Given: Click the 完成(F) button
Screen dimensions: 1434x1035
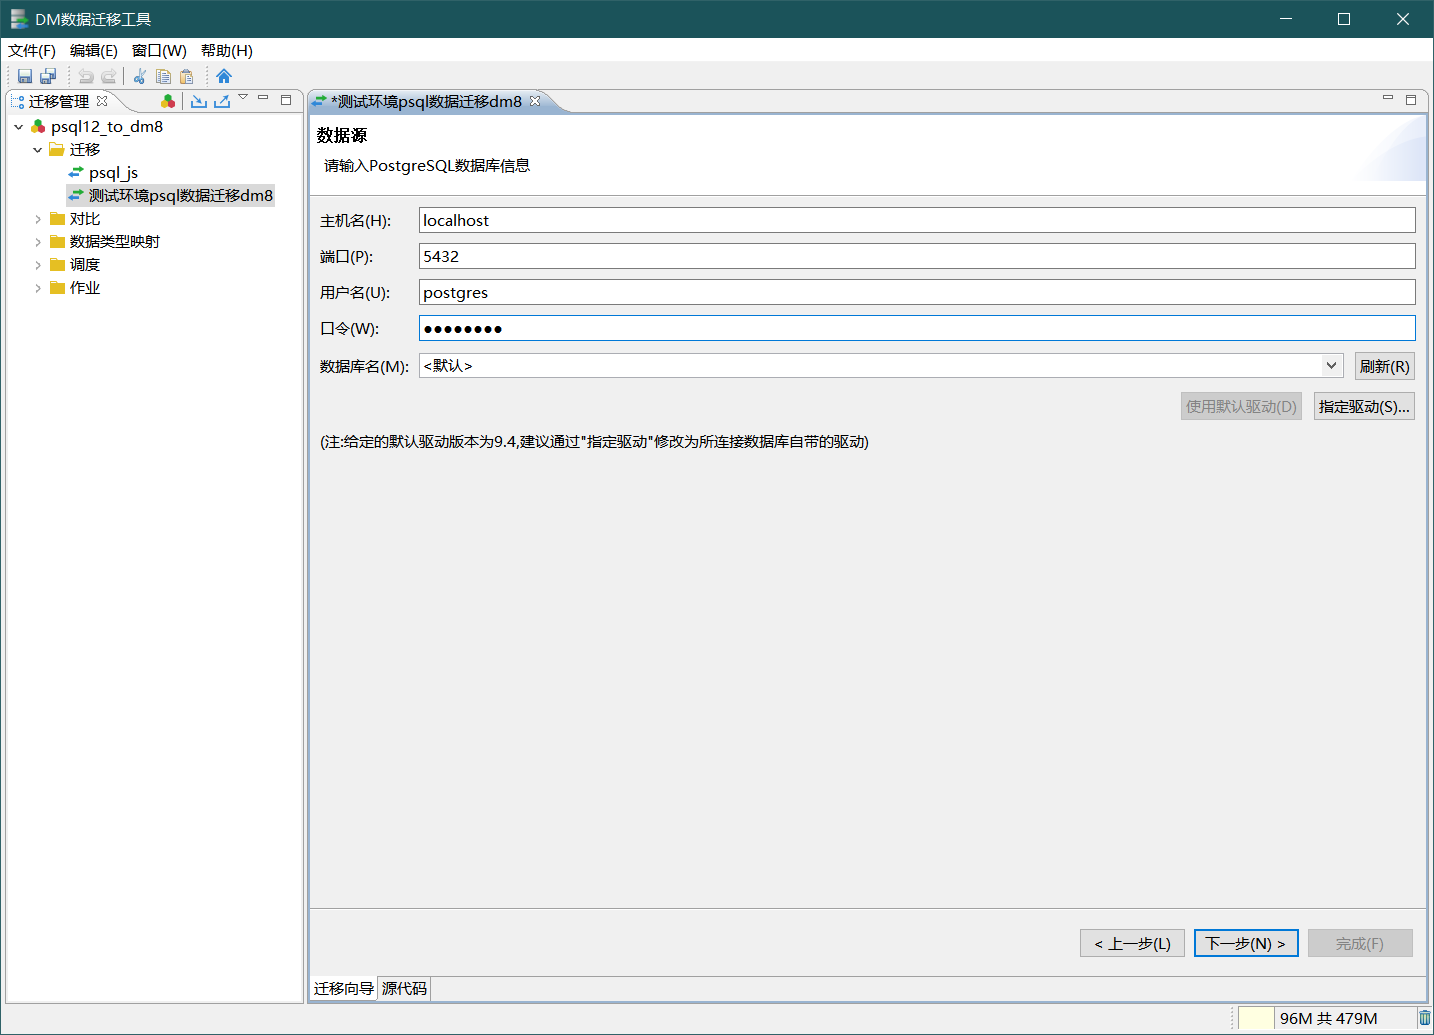Looking at the screenshot, I should click(1360, 943).
